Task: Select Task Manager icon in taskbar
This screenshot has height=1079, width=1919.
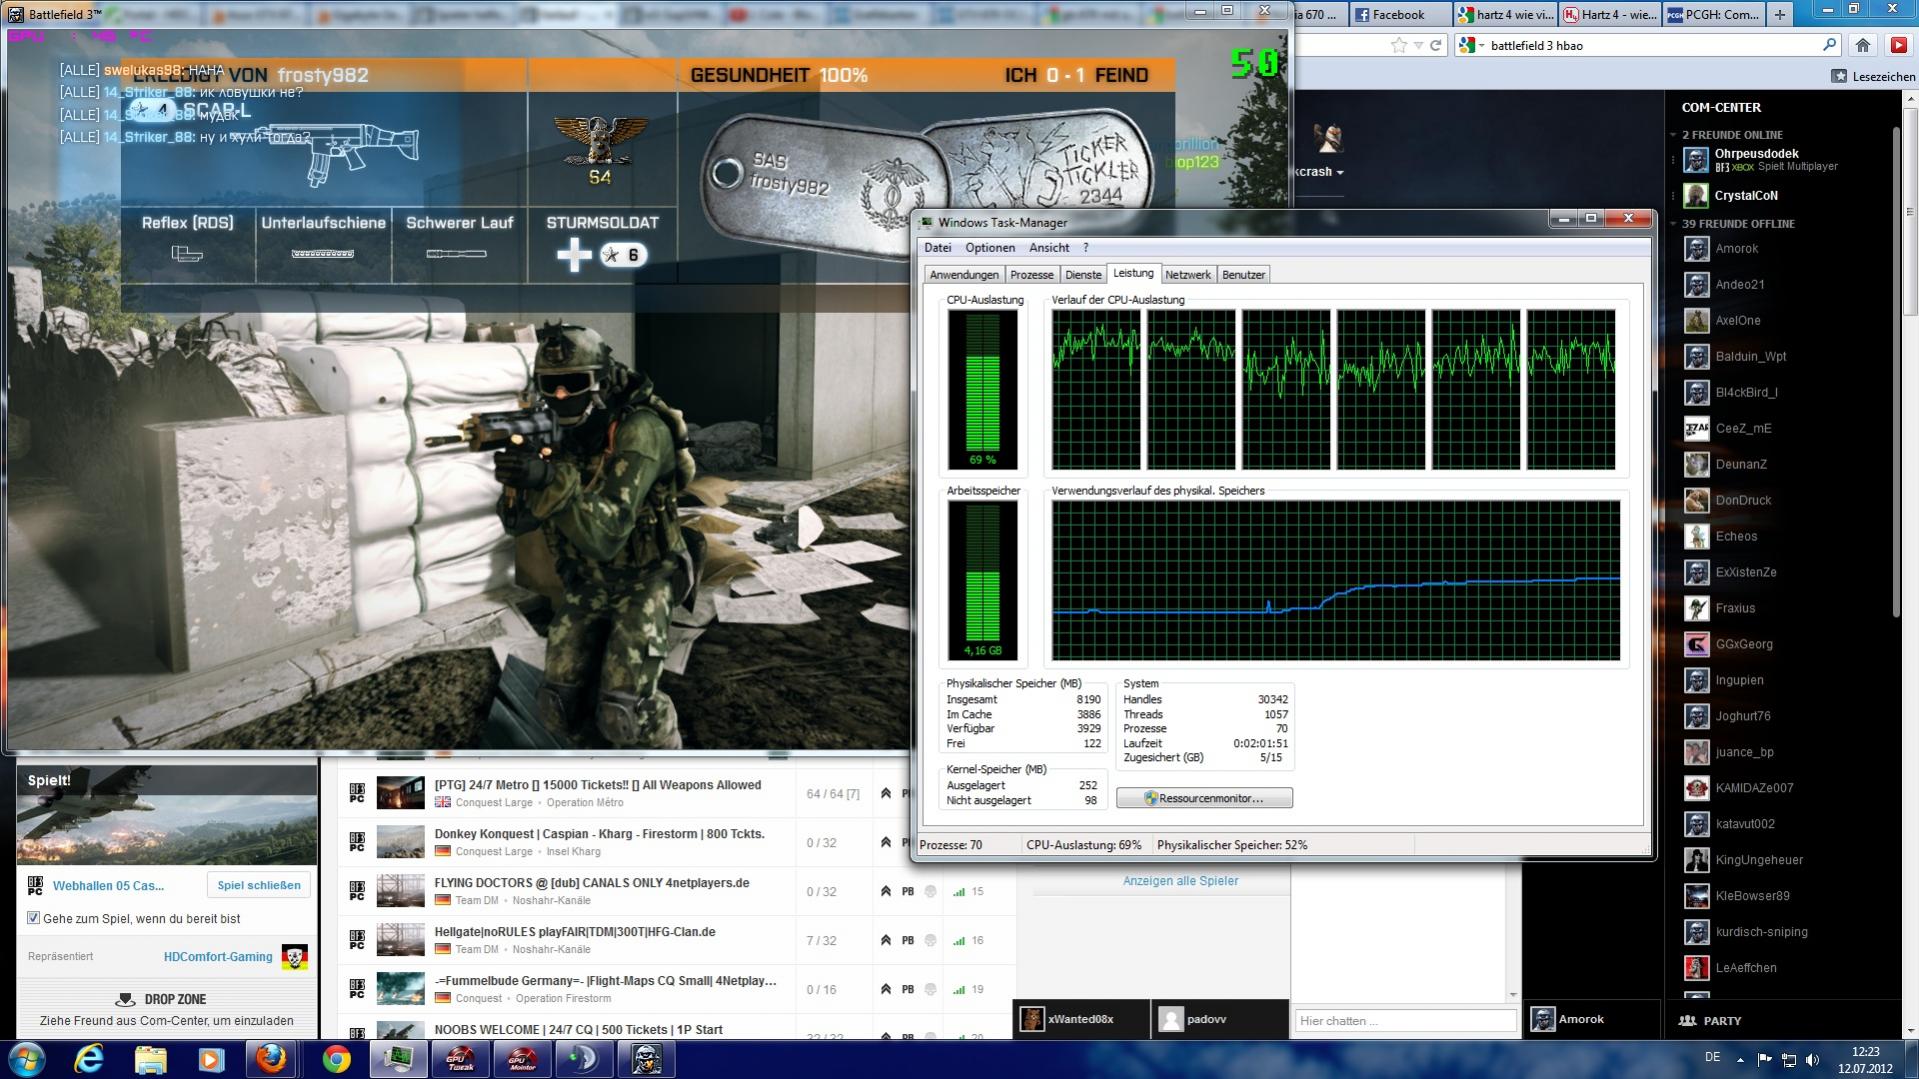Action: [398, 1059]
